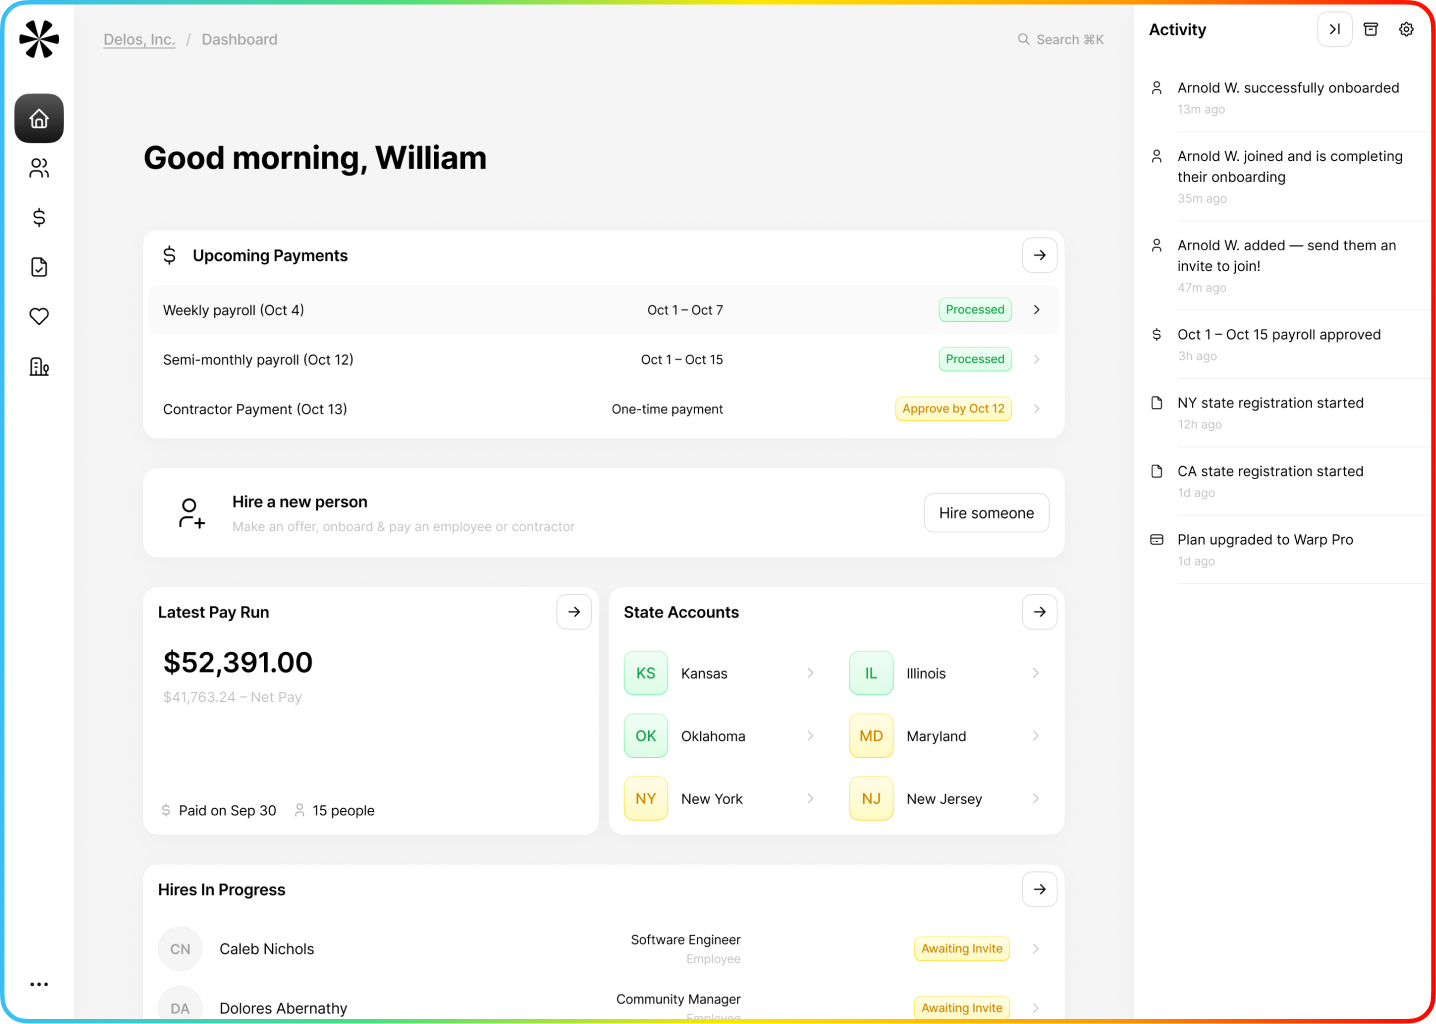
Task: Open the three-dot more menu
Action: [x=39, y=984]
